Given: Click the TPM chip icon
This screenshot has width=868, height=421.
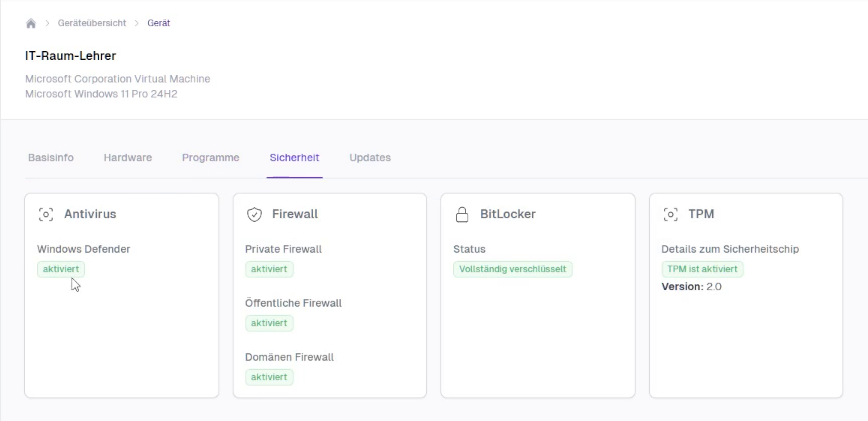Looking at the screenshot, I should pos(670,214).
